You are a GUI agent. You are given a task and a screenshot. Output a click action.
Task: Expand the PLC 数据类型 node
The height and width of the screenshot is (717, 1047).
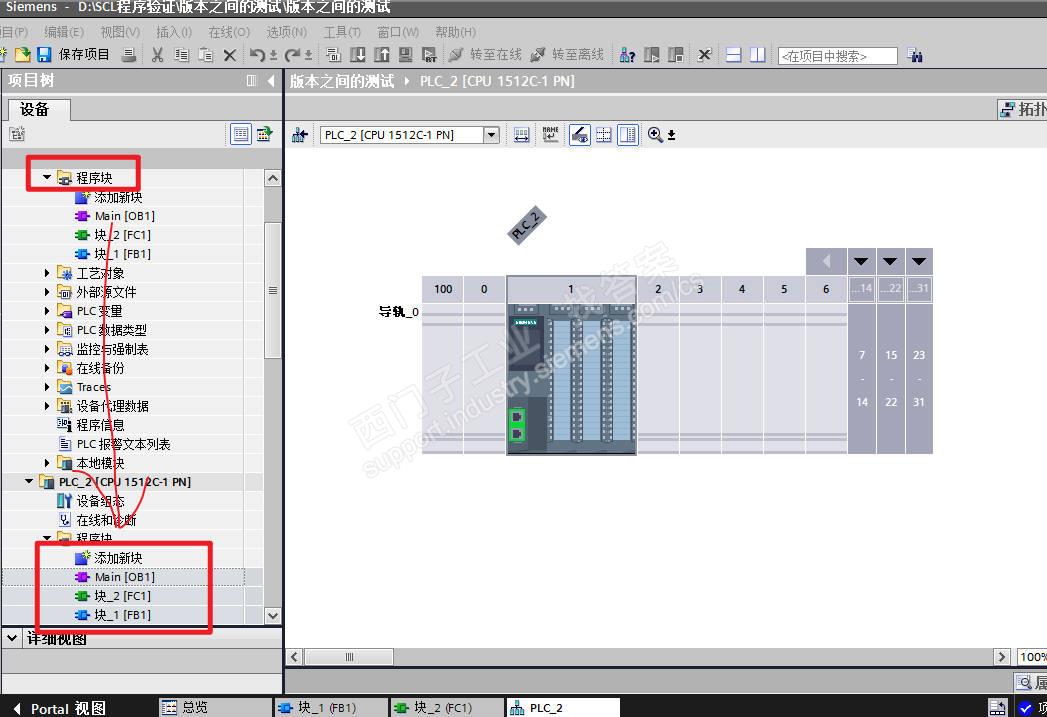[47, 330]
